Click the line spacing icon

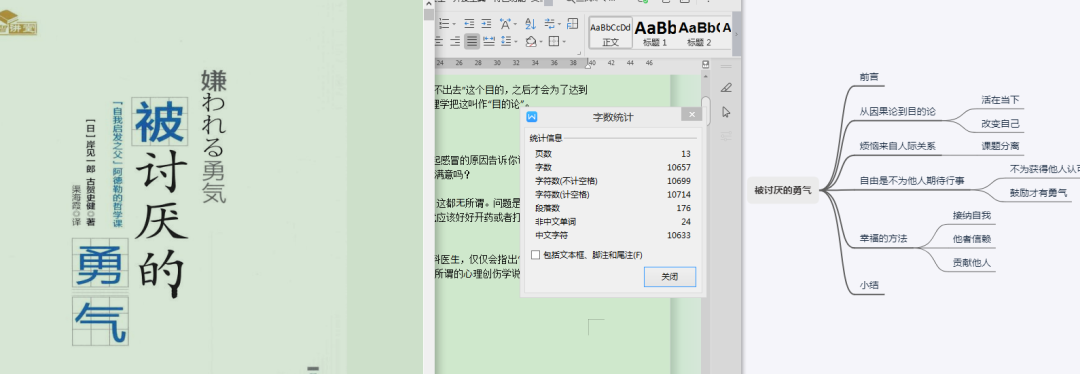[x=506, y=41]
